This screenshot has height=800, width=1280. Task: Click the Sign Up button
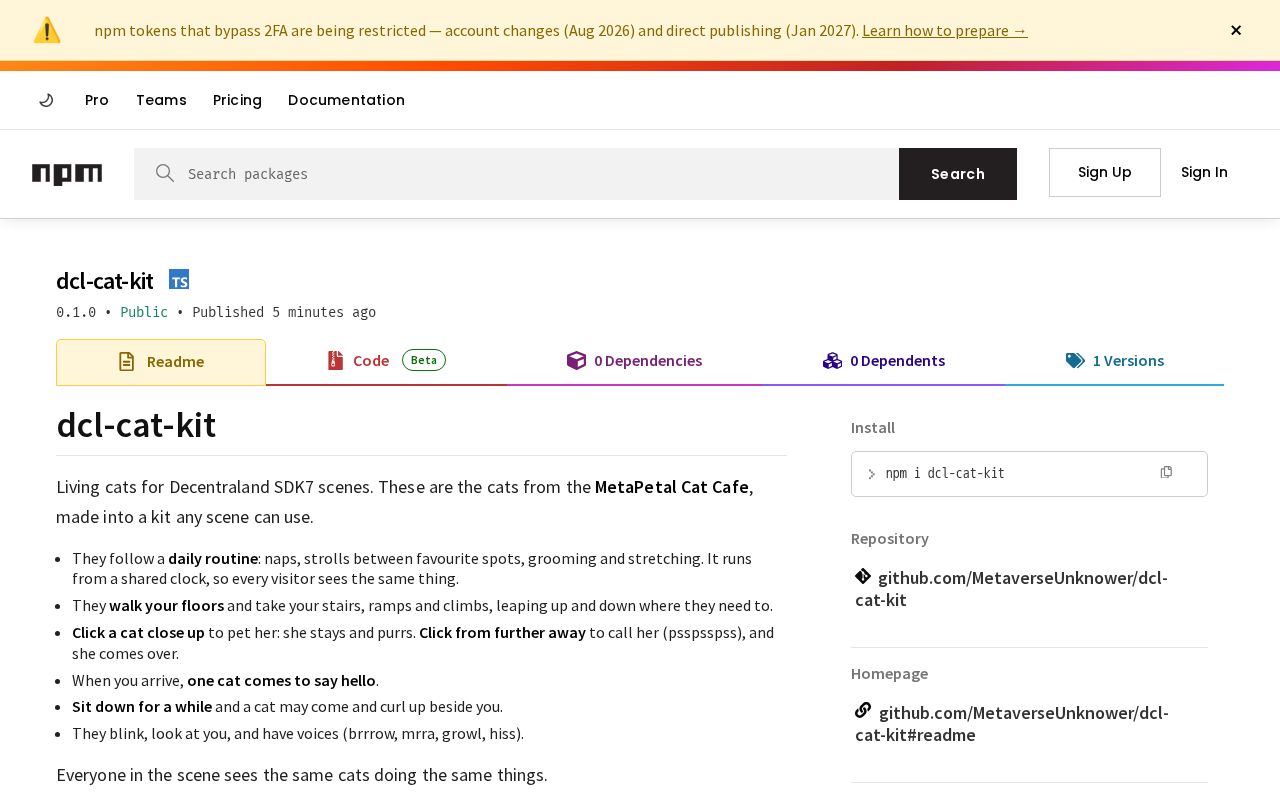[x=1105, y=172]
